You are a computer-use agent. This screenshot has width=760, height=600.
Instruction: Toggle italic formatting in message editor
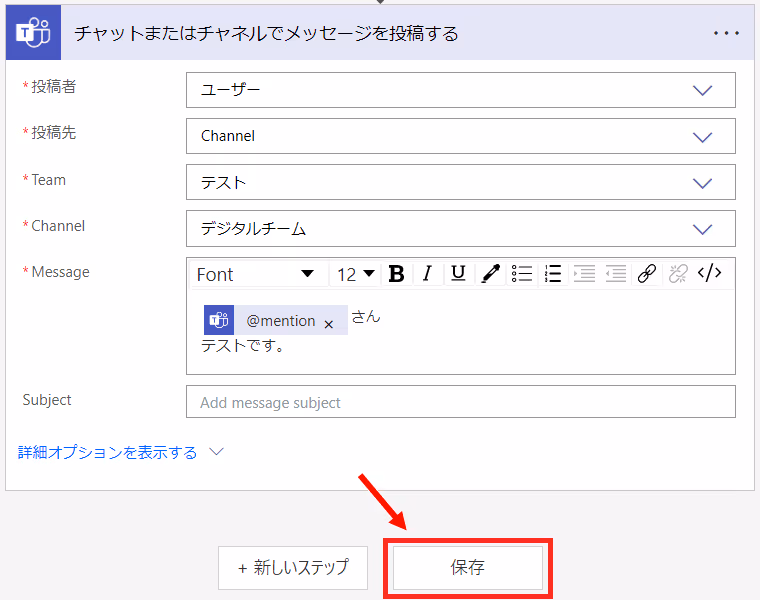tap(427, 274)
